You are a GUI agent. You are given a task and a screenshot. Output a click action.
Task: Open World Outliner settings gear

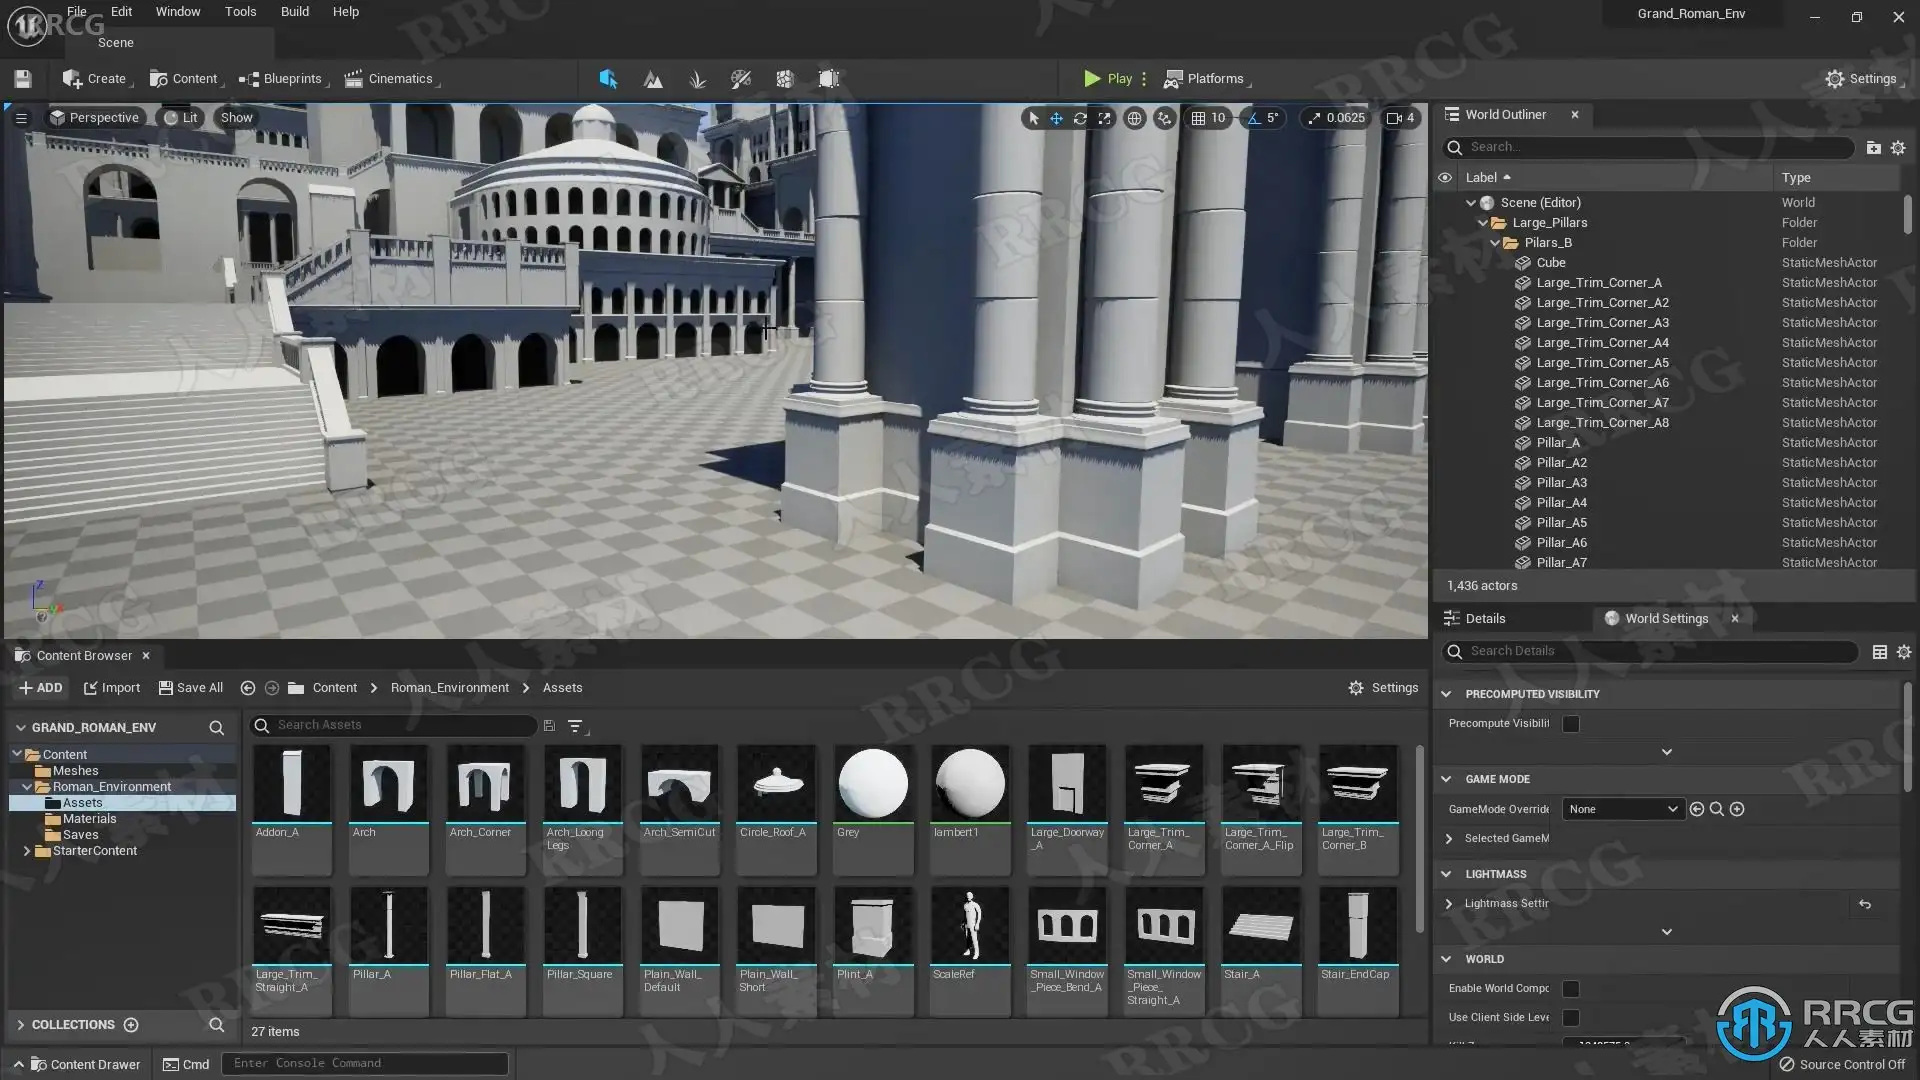point(1898,147)
